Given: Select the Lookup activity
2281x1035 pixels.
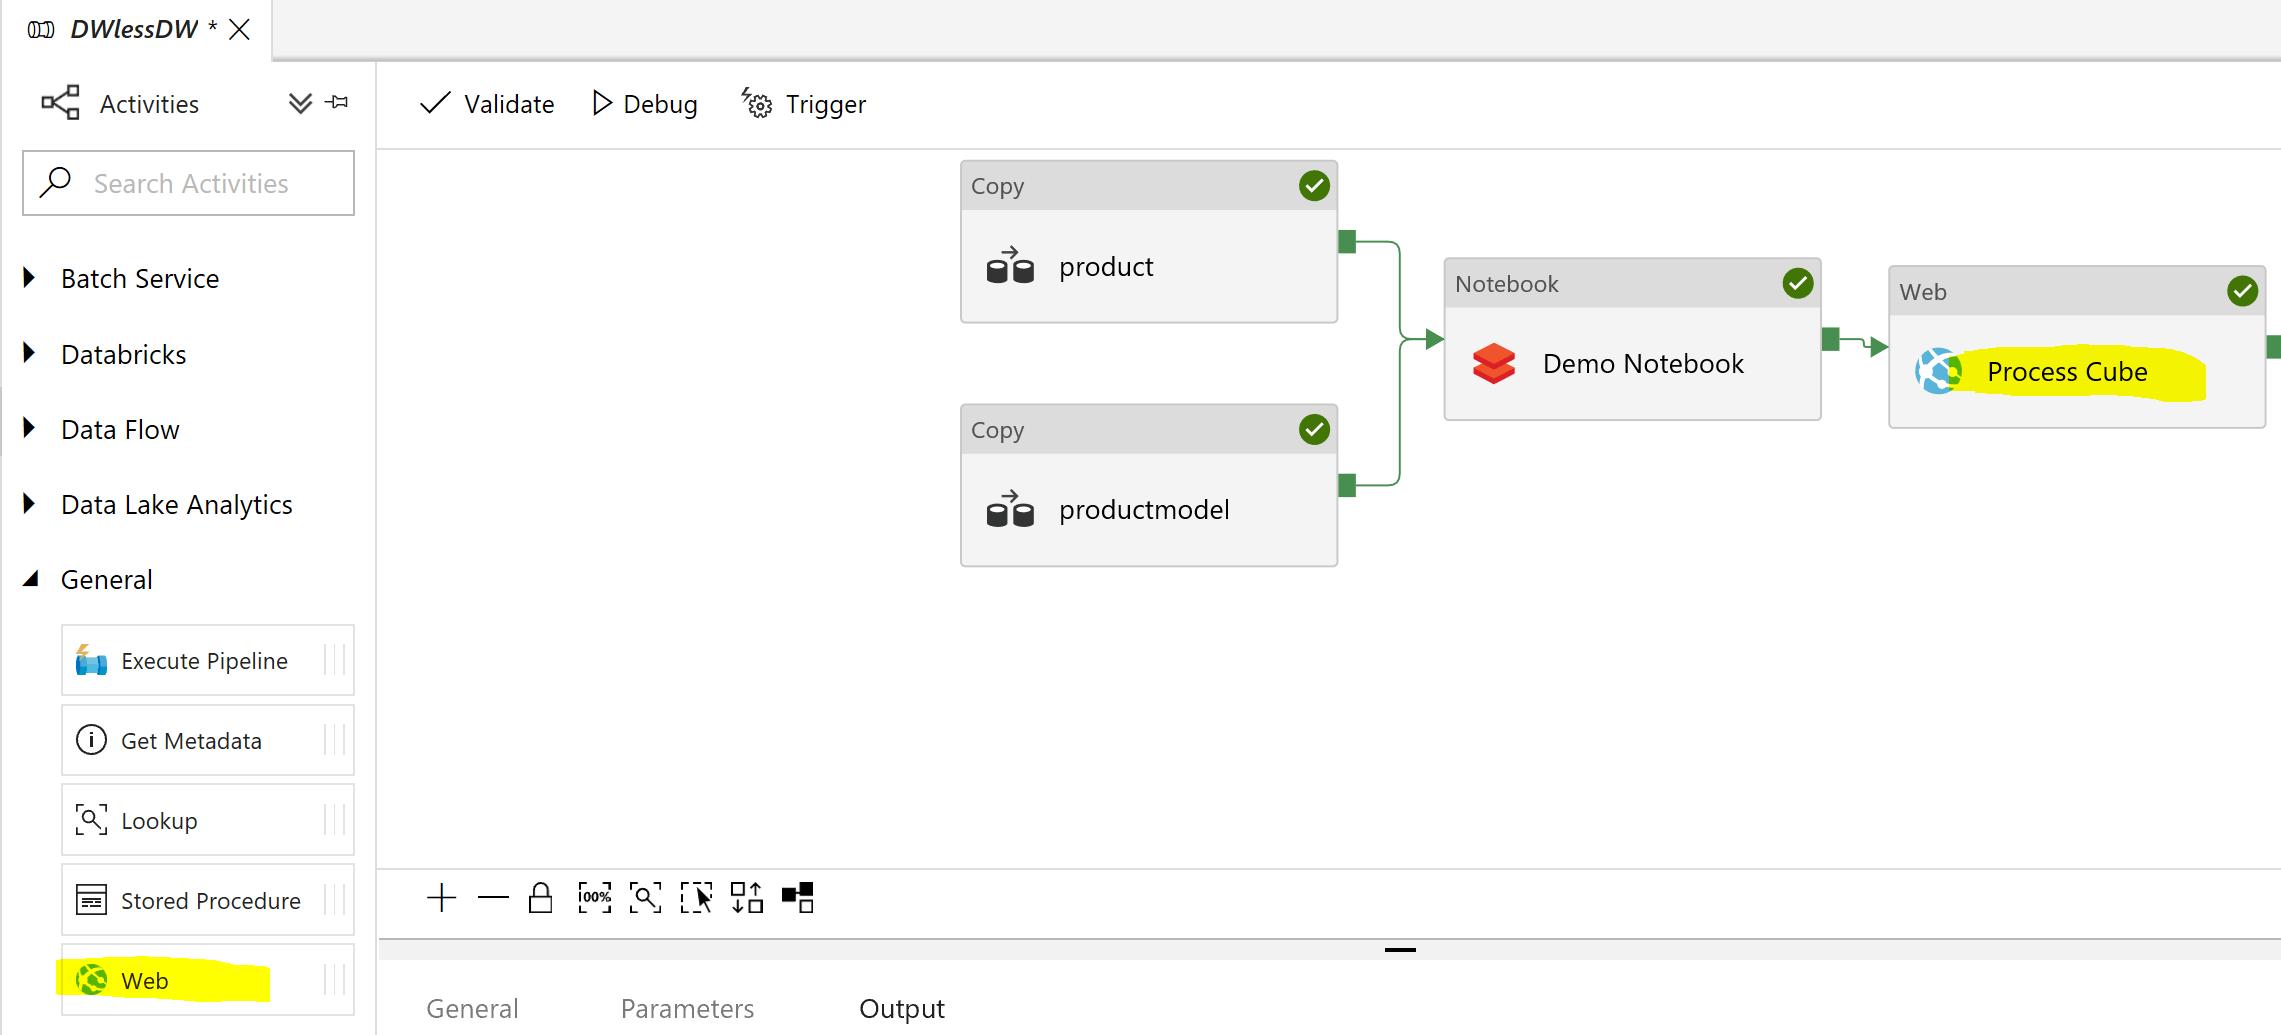Looking at the screenshot, I should click(208, 820).
